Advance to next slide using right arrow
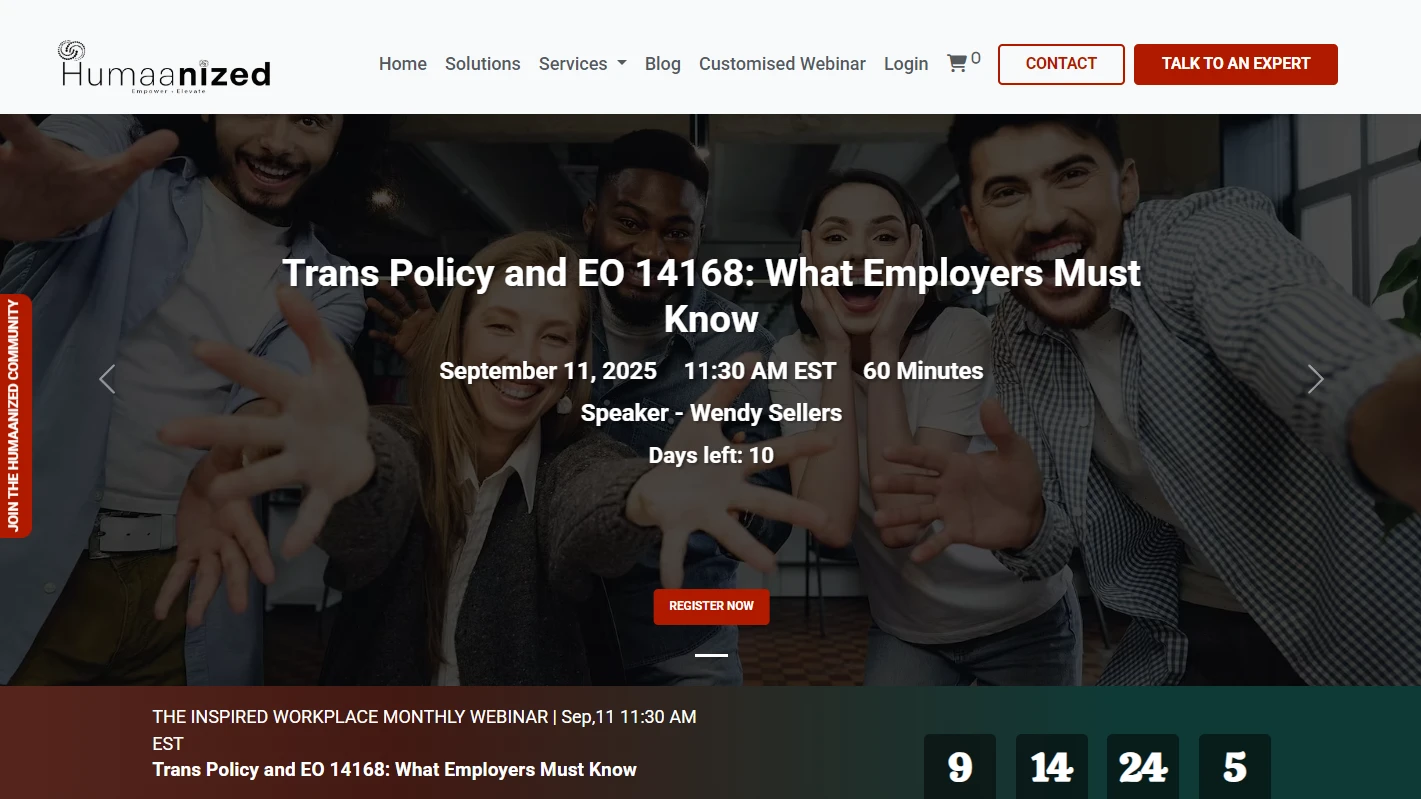Image resolution: width=1421 pixels, height=799 pixels. point(1315,379)
